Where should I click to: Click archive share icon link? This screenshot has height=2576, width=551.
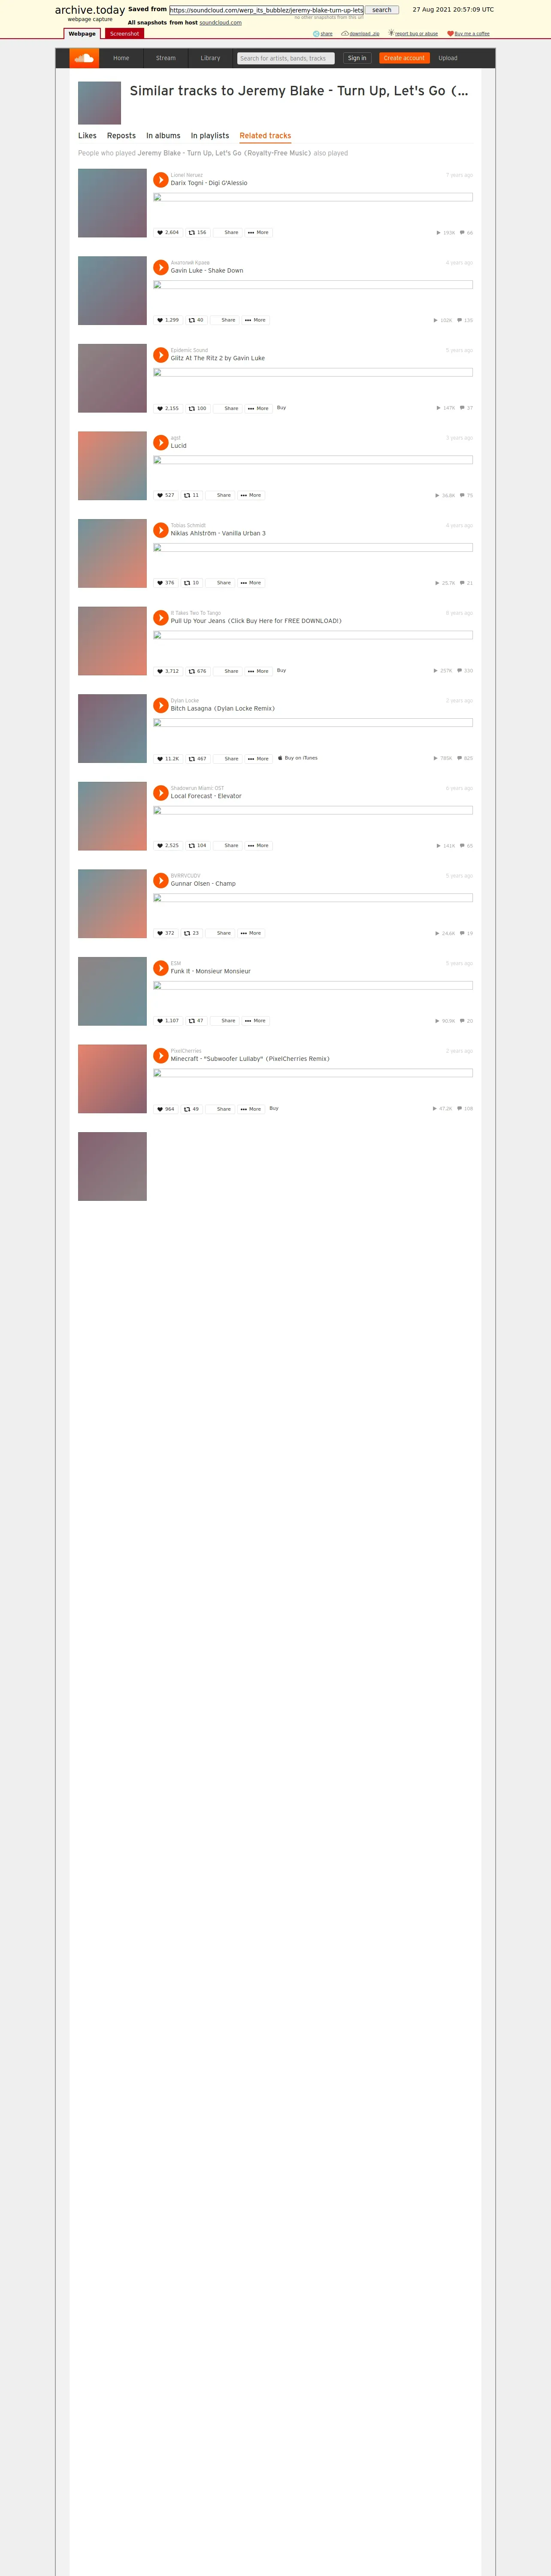[323, 33]
